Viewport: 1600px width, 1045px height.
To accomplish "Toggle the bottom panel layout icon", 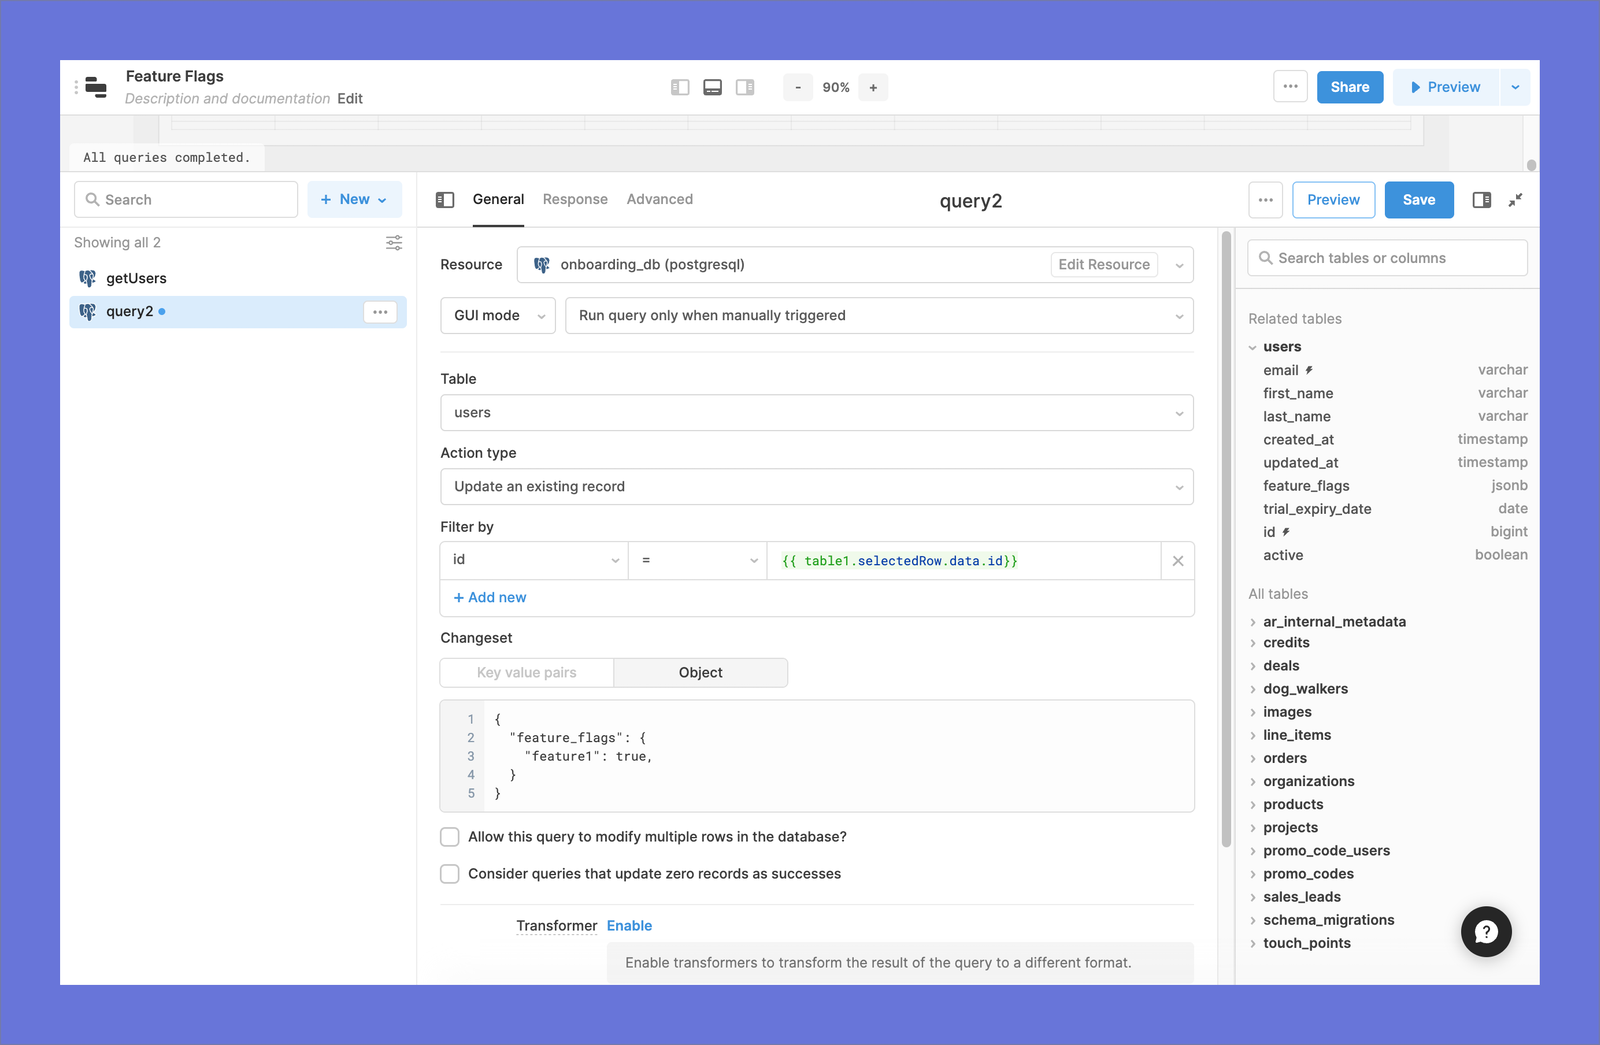I will pos(712,88).
